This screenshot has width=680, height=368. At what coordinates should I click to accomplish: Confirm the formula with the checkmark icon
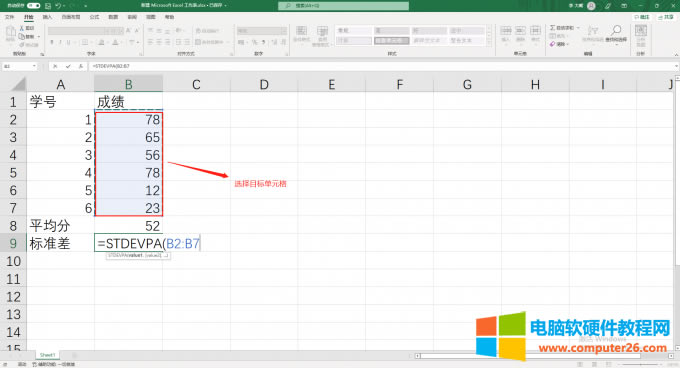pyautogui.click(x=68, y=66)
